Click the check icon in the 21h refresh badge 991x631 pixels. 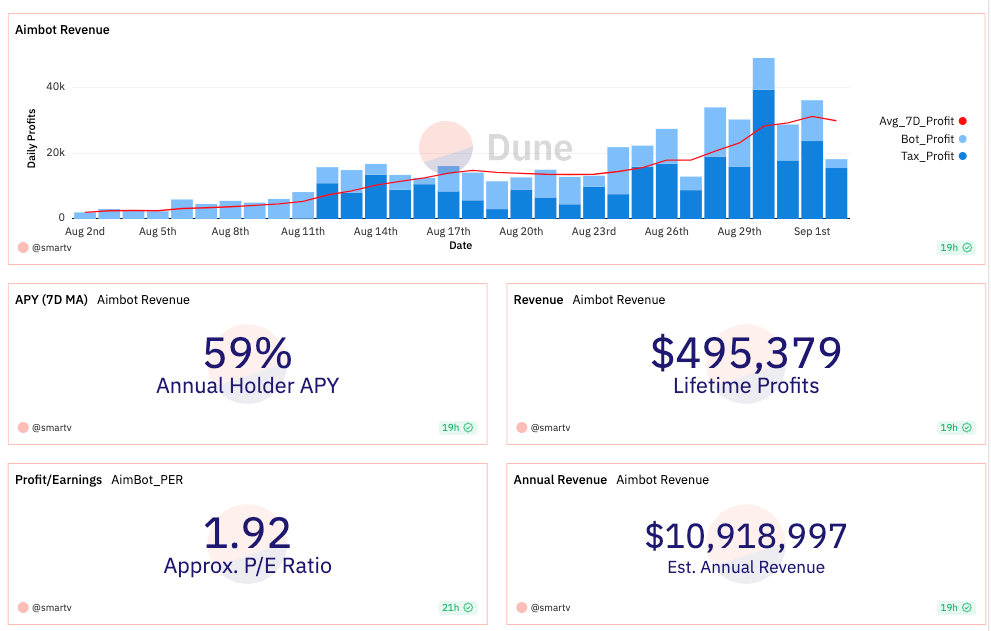468,607
